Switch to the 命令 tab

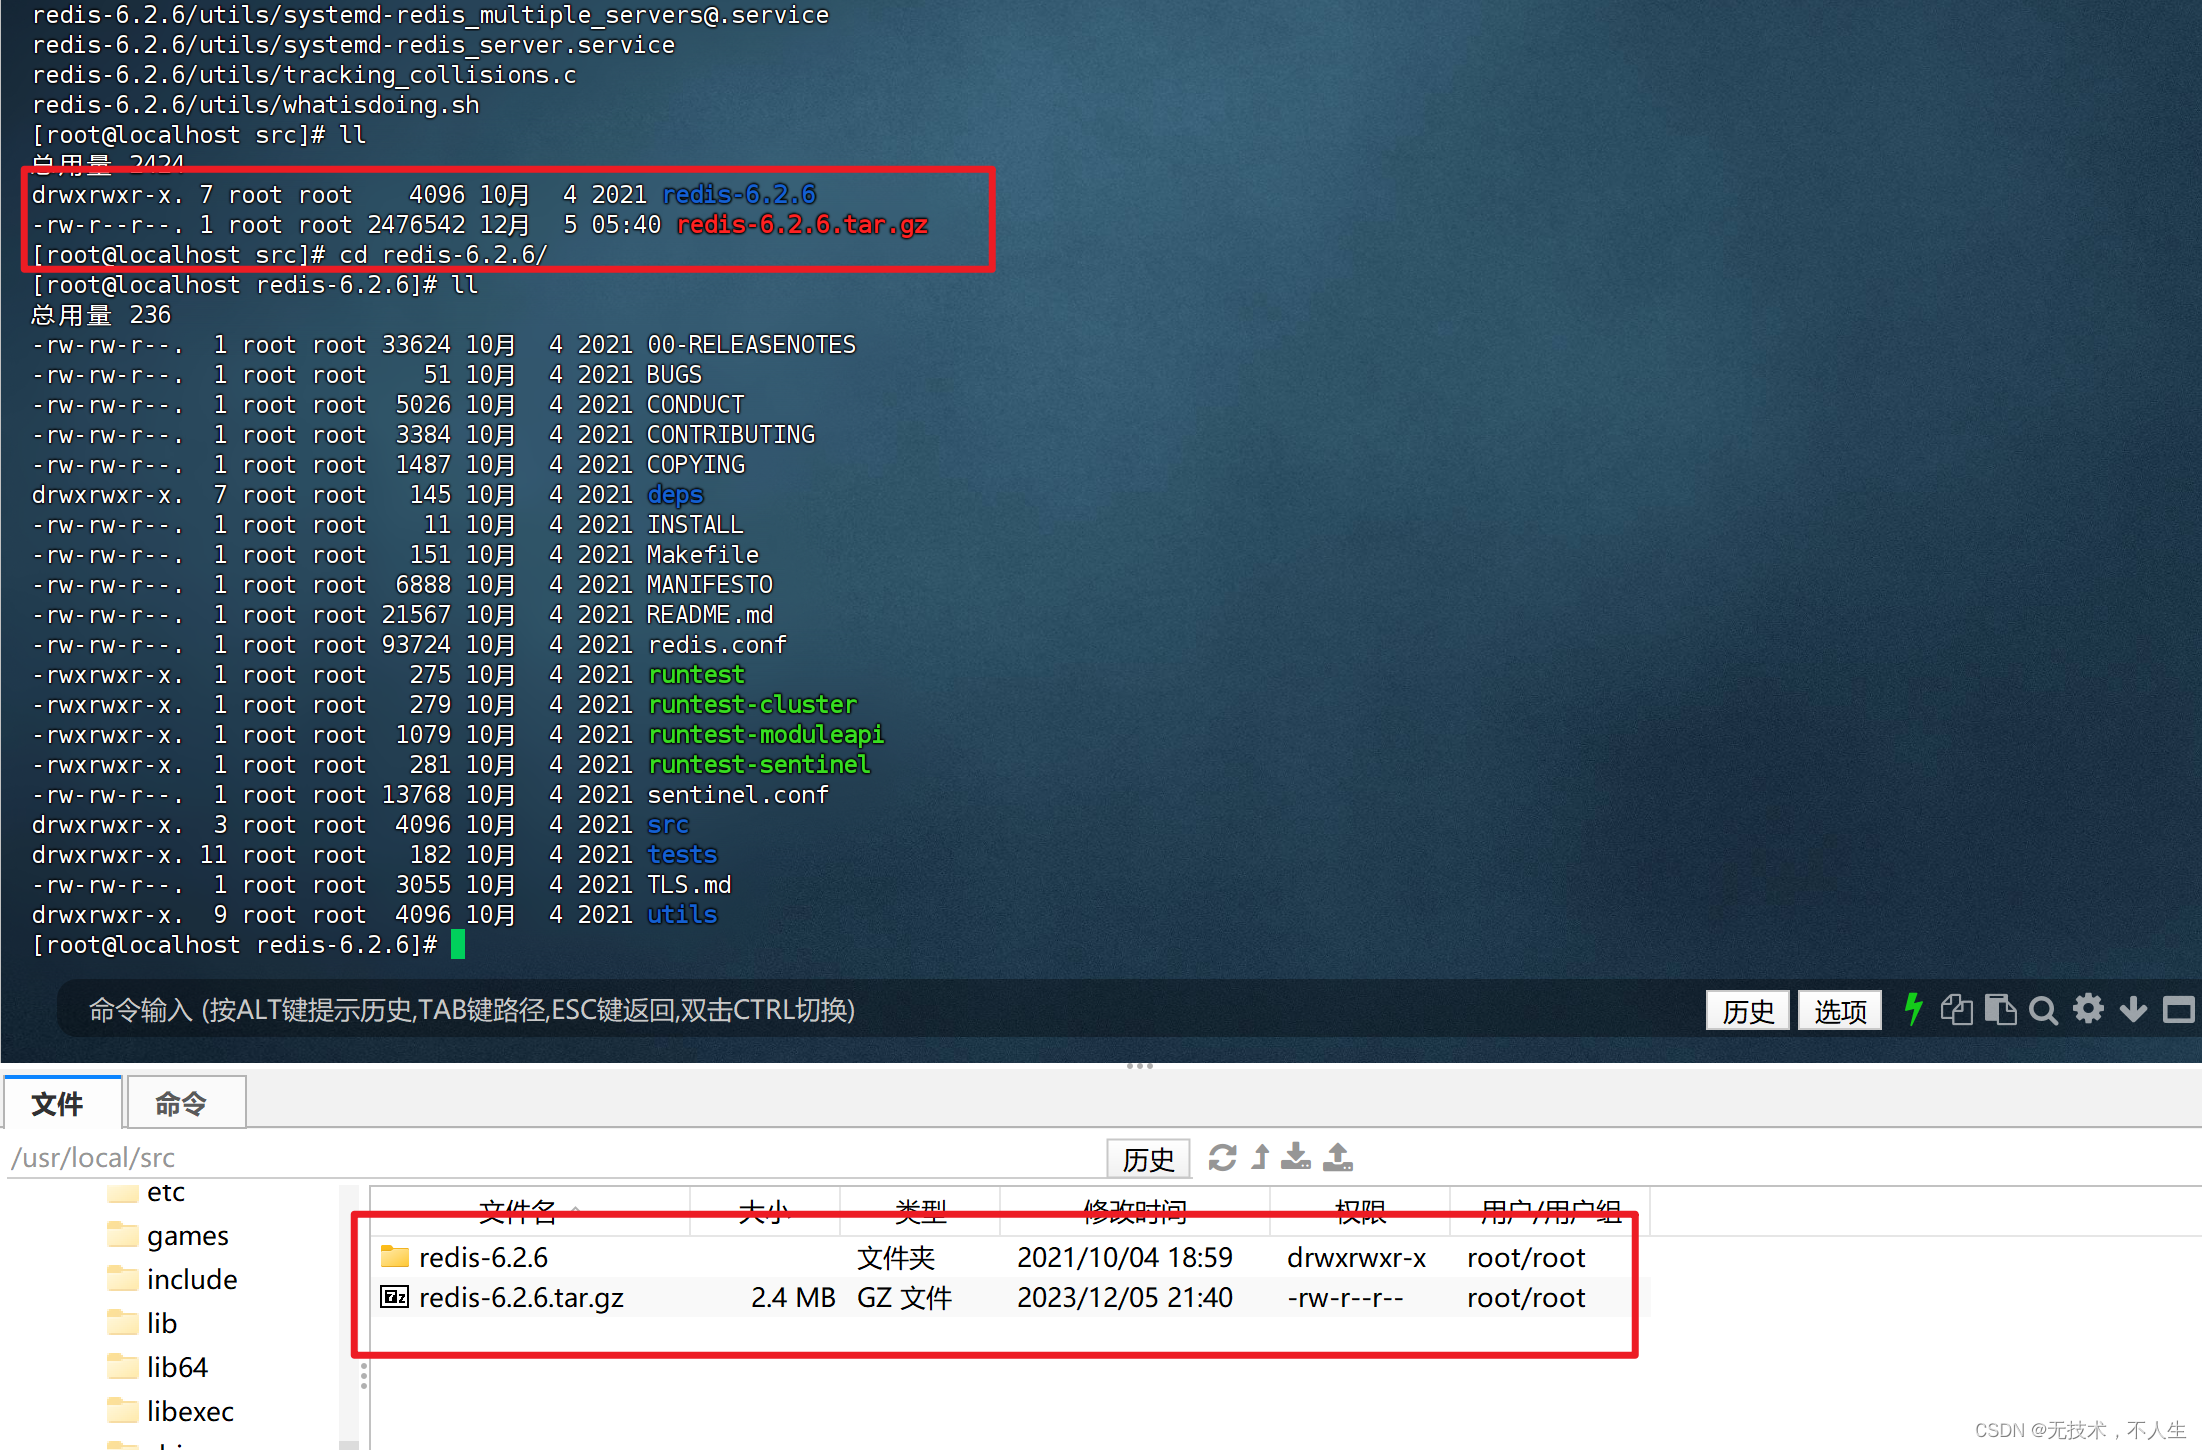click(x=186, y=1103)
